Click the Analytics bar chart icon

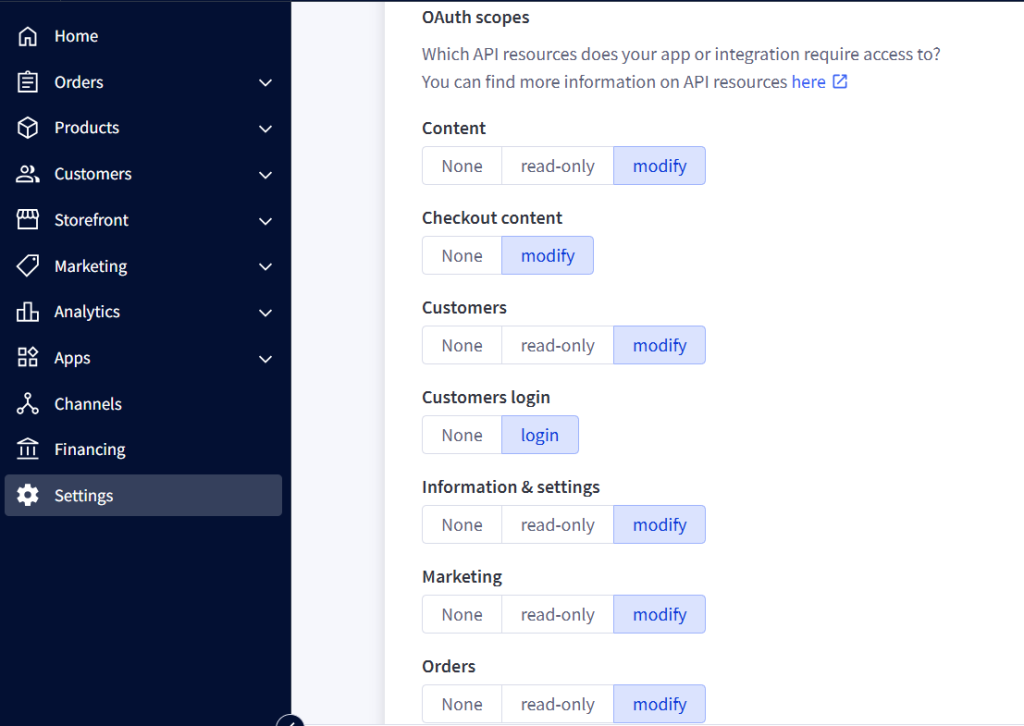(28, 312)
